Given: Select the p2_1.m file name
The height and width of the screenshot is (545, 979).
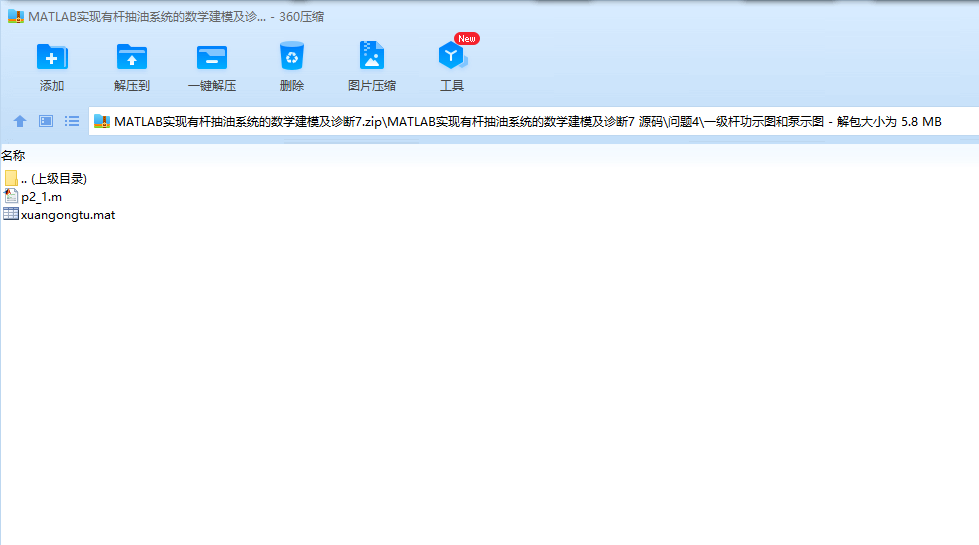Looking at the screenshot, I should point(41,197).
